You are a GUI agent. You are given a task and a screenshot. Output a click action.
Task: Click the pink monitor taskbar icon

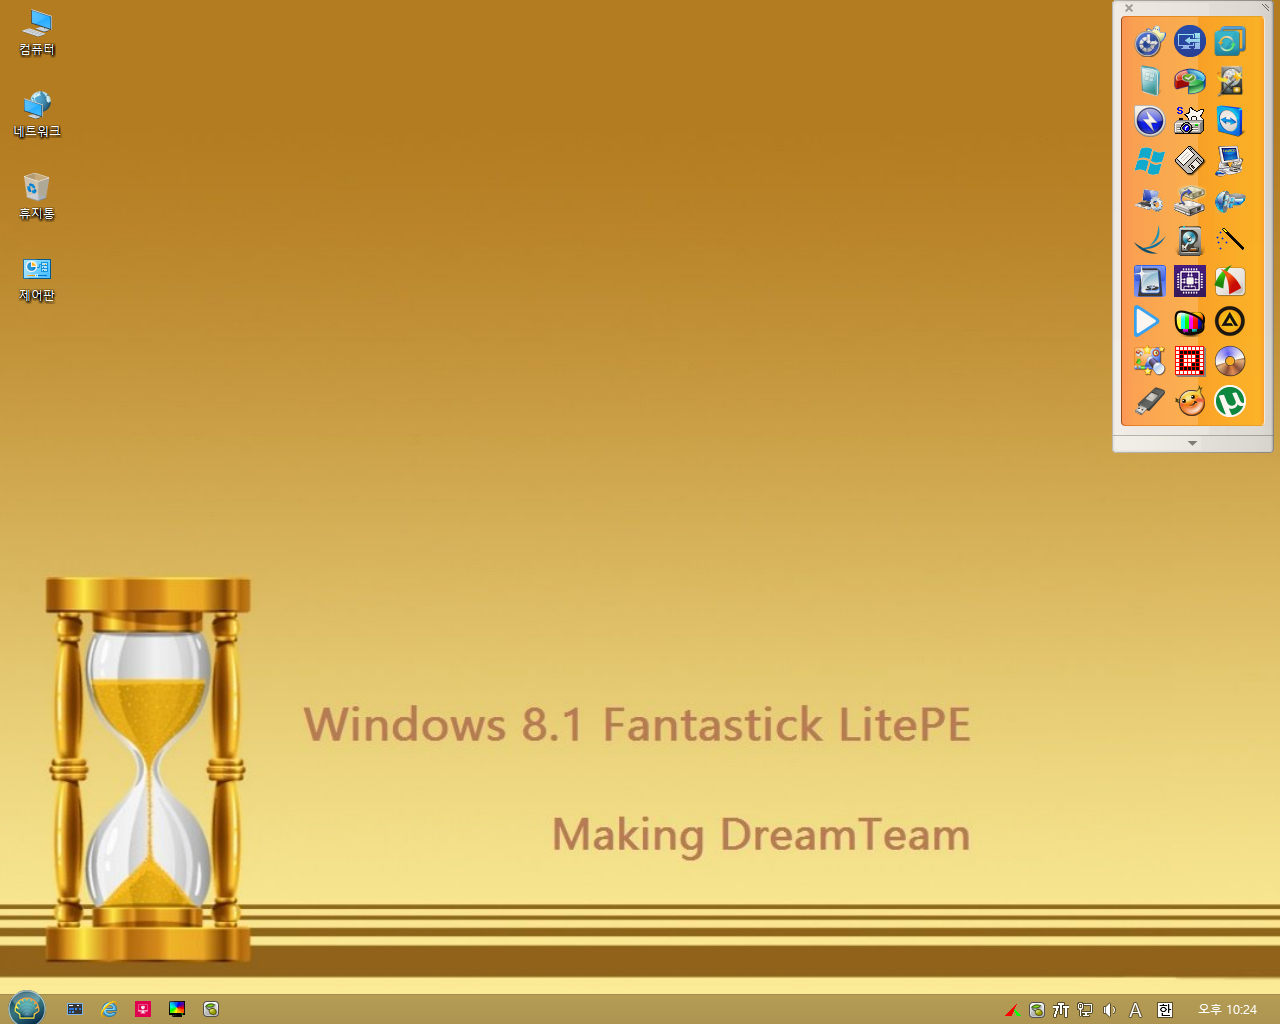pos(143,1009)
